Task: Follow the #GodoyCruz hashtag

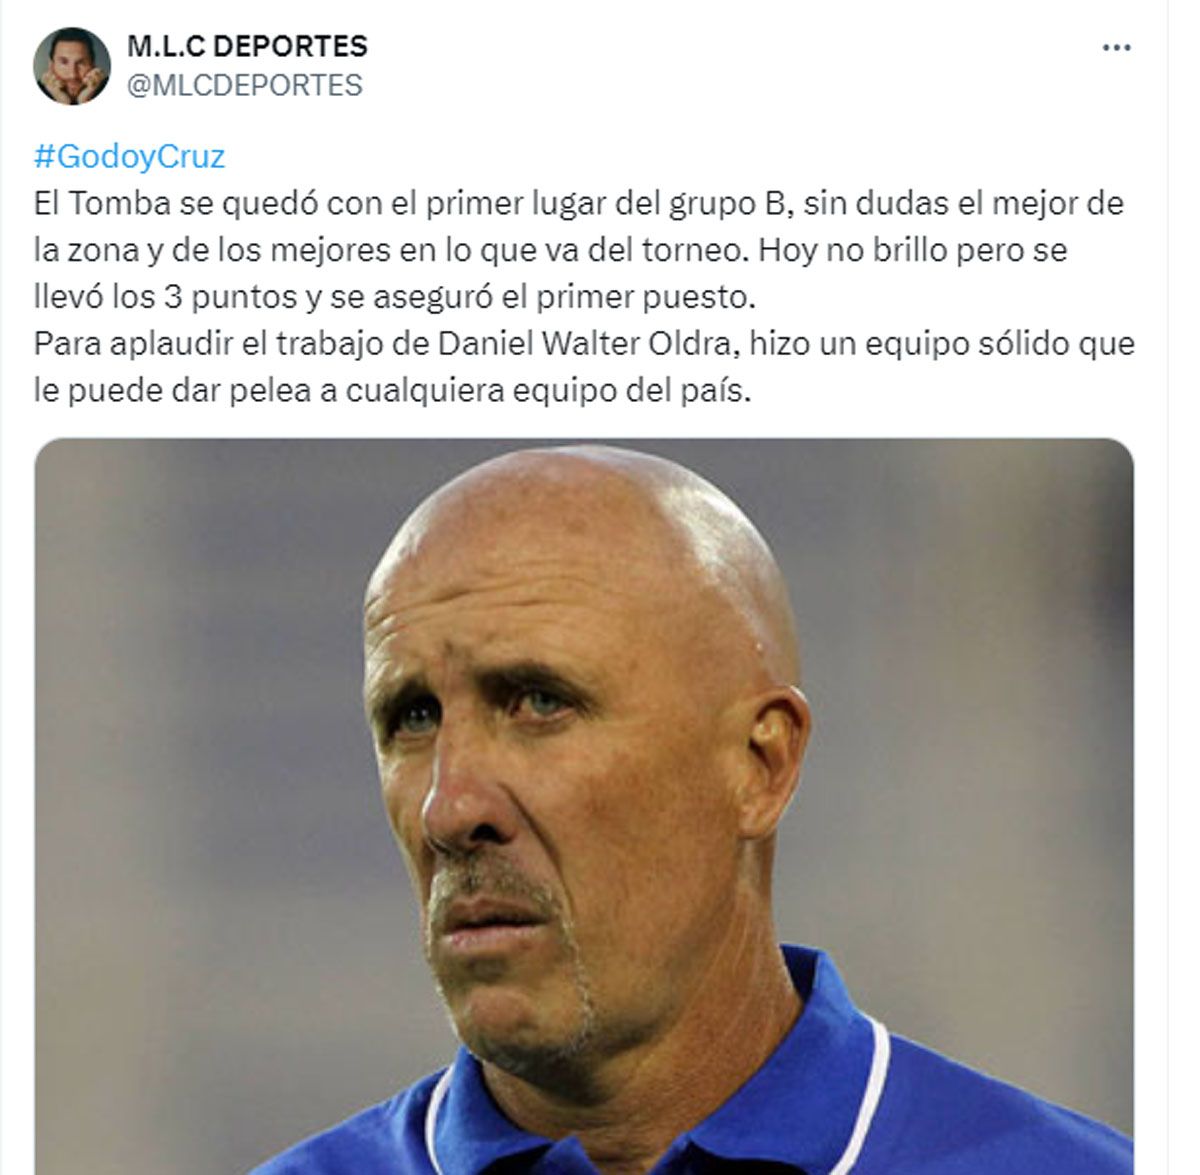Action: pos(130,157)
